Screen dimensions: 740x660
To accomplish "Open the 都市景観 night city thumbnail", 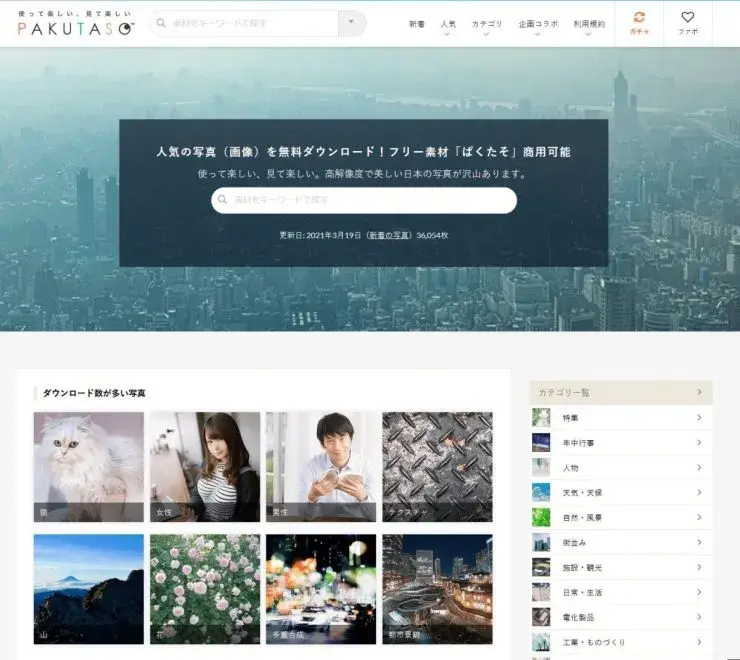I will tap(437, 589).
